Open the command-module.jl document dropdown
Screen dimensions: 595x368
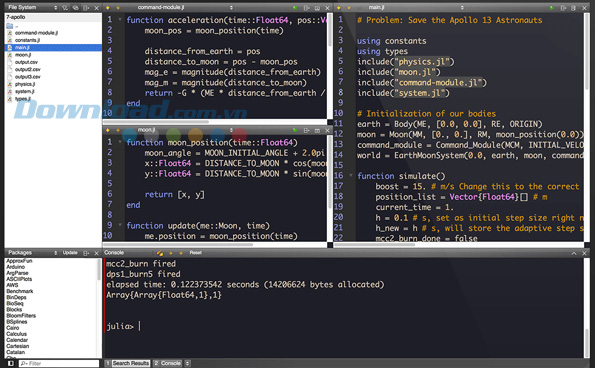[x=231, y=8]
